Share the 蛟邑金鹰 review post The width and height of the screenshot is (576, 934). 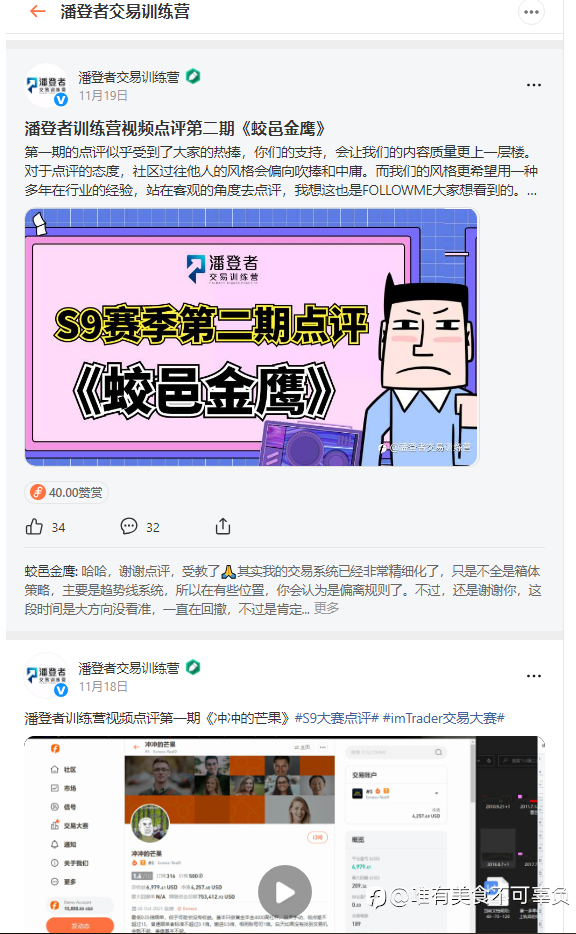pyautogui.click(x=223, y=527)
